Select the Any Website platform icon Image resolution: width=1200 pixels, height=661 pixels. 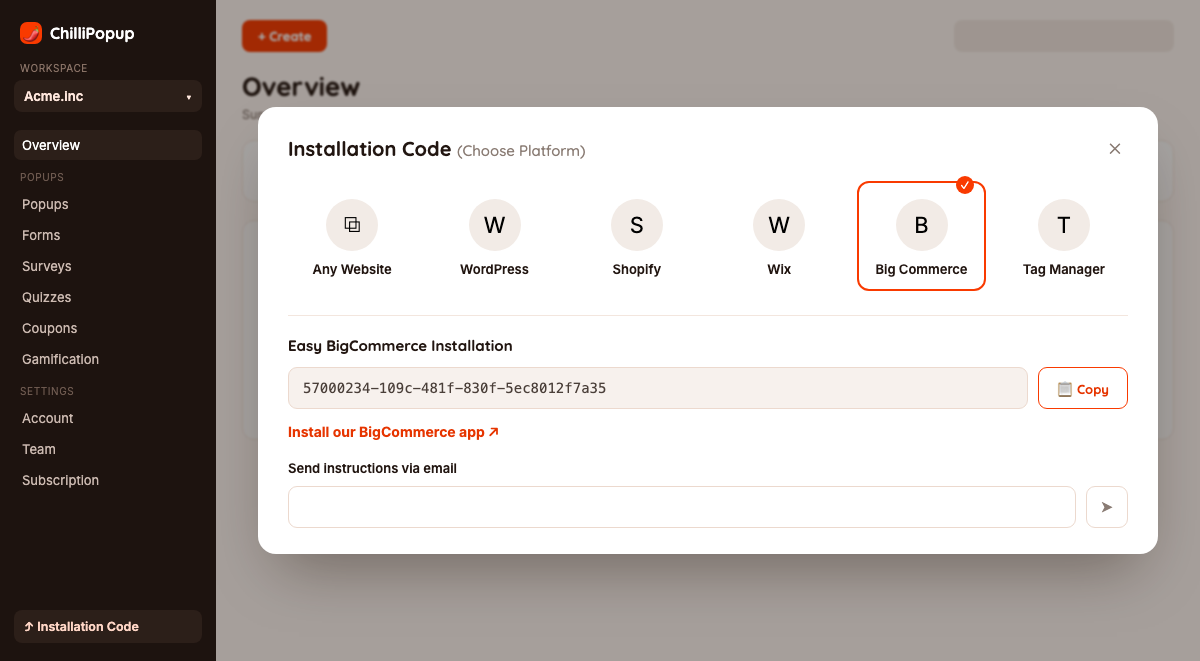coord(352,225)
